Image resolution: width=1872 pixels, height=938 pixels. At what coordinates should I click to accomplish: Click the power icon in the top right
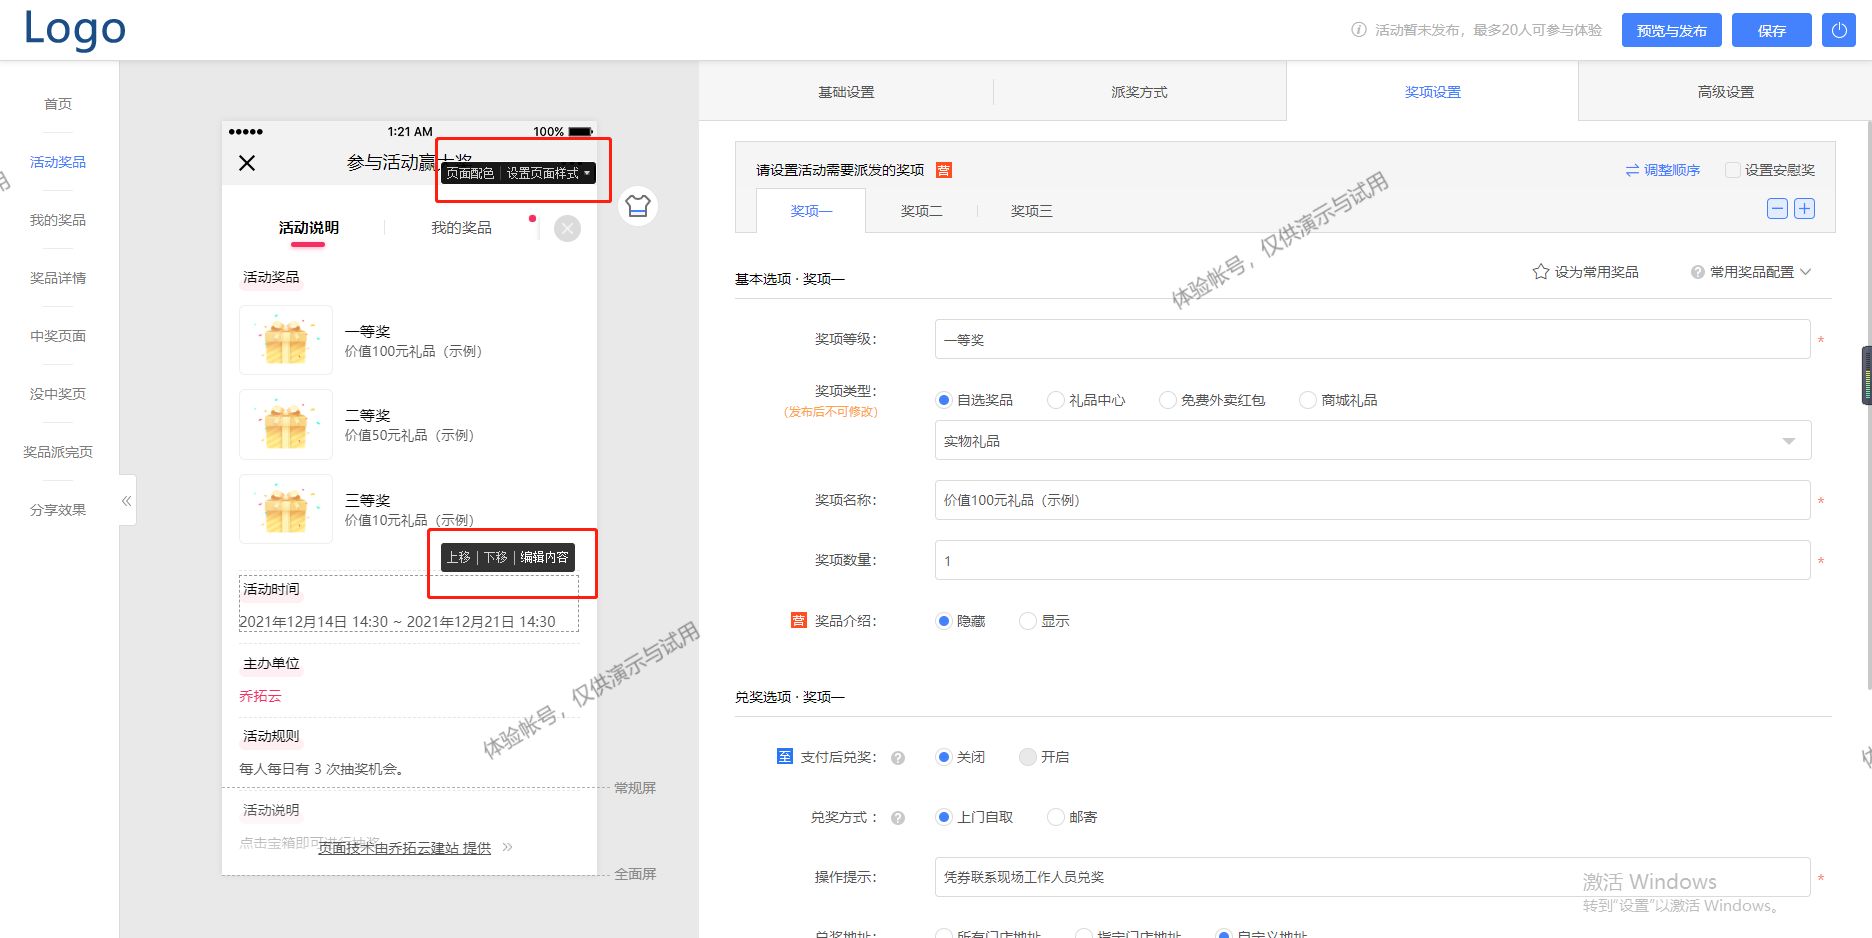(x=1838, y=30)
